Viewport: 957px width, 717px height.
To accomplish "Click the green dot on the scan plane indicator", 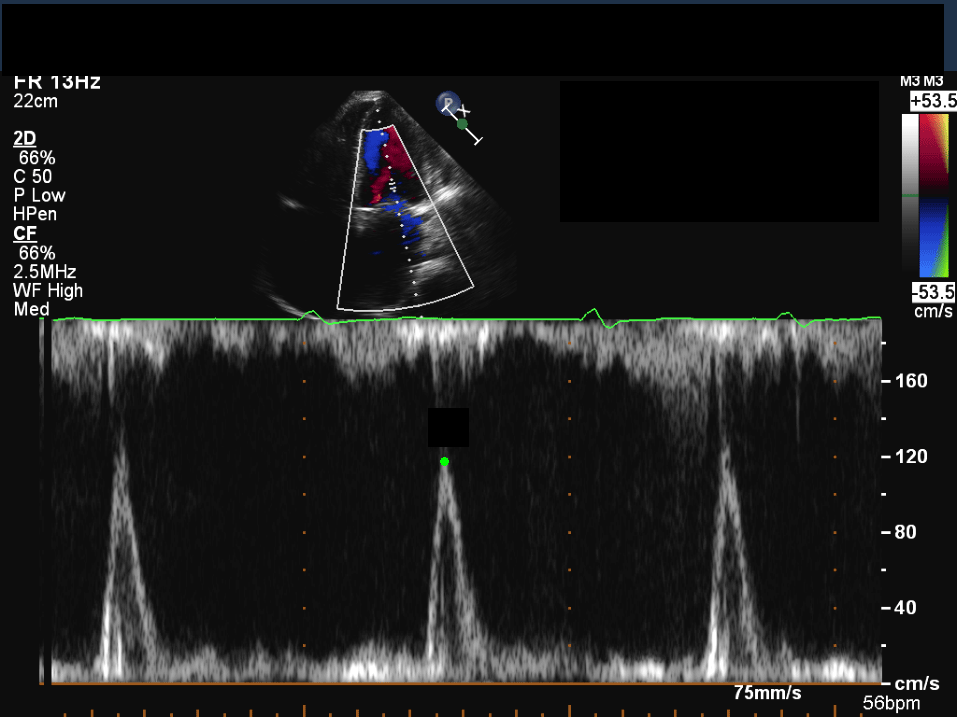I will coord(462,124).
